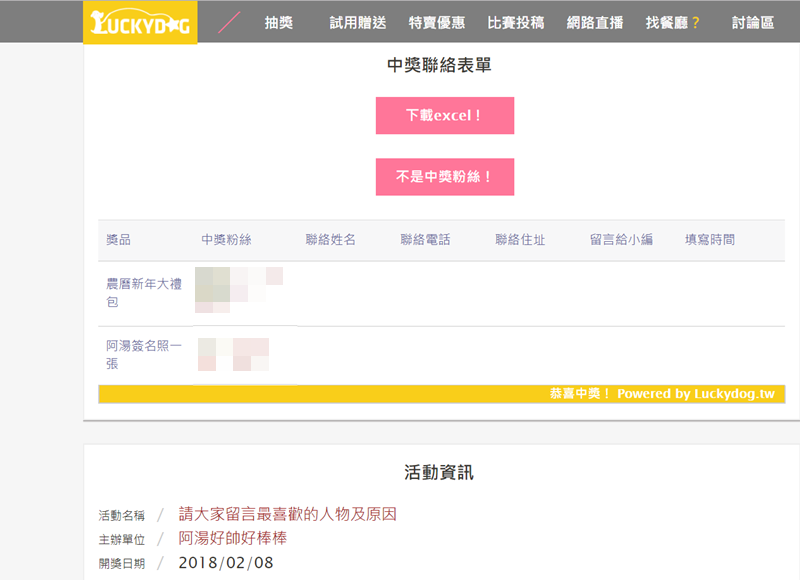This screenshot has width=800, height=580.
Task: Open blurred winner of 阿湯簽名照一張
Action: coord(233,355)
